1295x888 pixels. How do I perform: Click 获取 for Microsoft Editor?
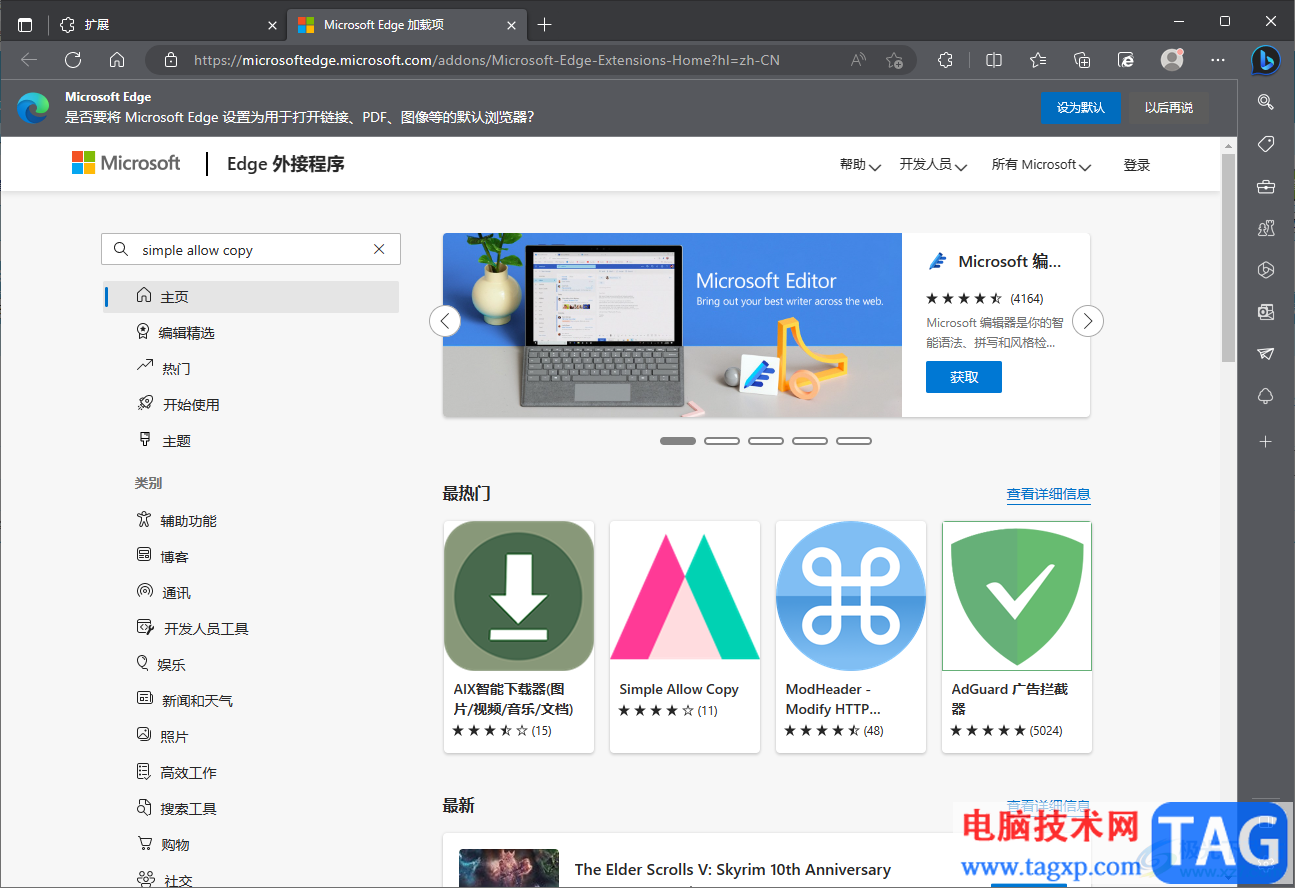[964, 377]
